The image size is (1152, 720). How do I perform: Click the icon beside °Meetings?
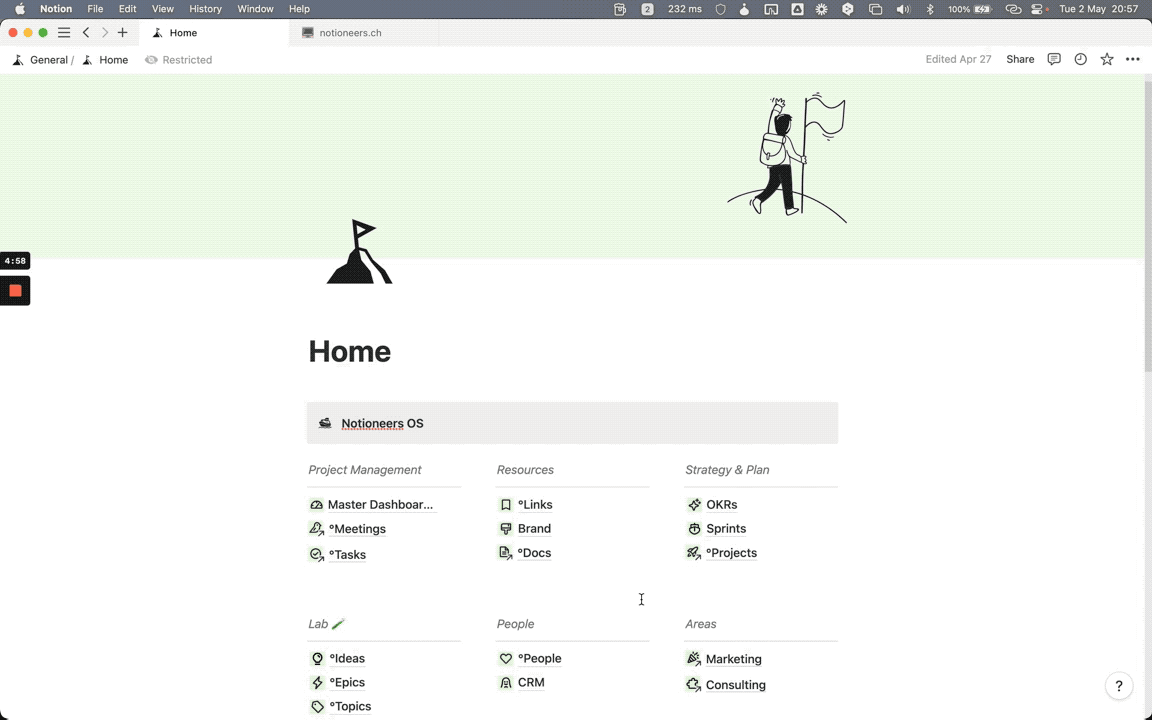(317, 529)
